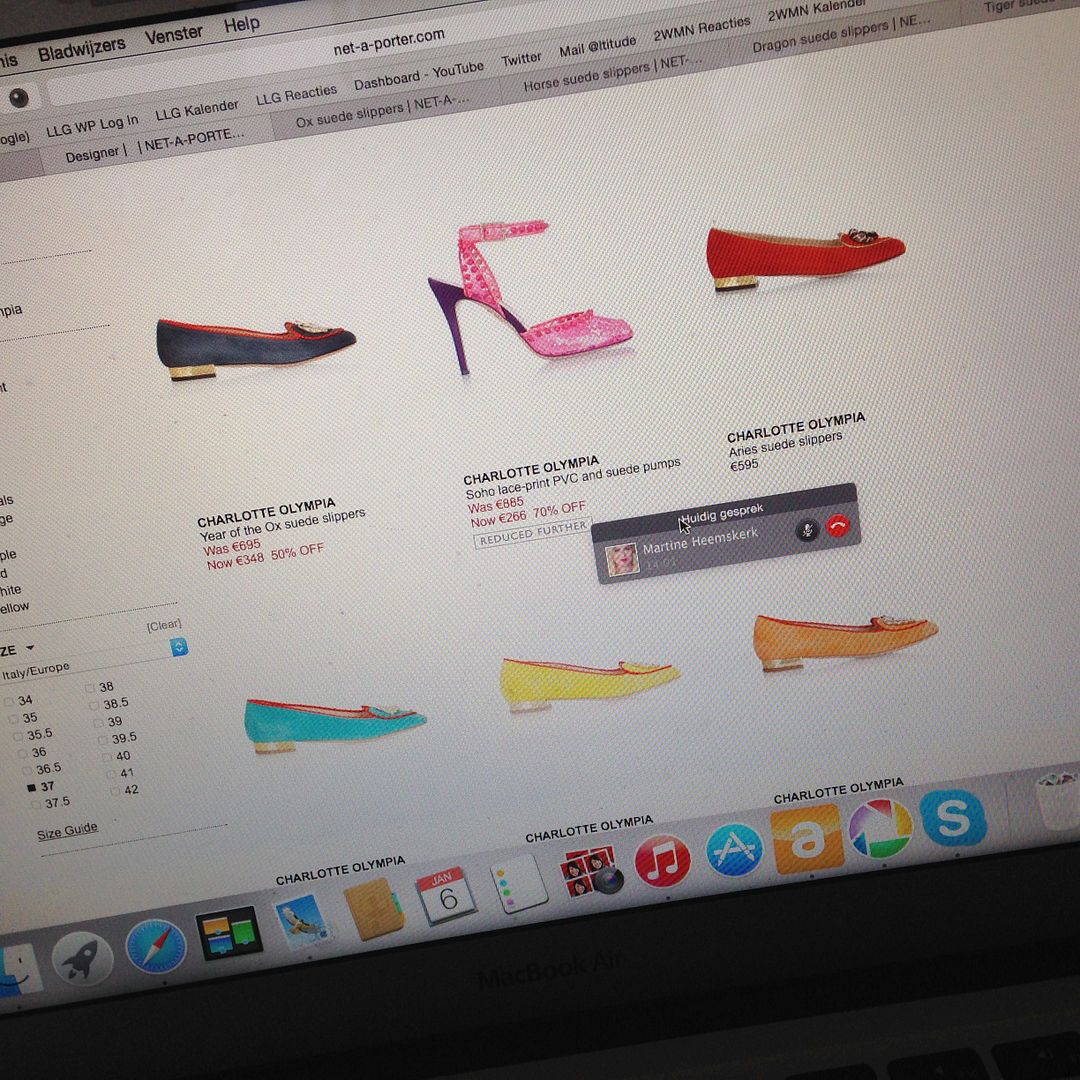This screenshot has width=1080, height=1080.
Task: Open Skype from the dock
Action: coord(954,817)
